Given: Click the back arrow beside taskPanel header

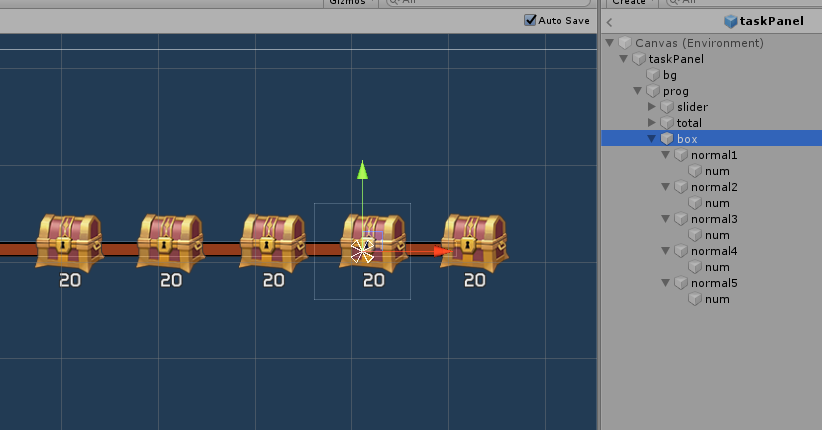Looking at the screenshot, I should tap(609, 22).
